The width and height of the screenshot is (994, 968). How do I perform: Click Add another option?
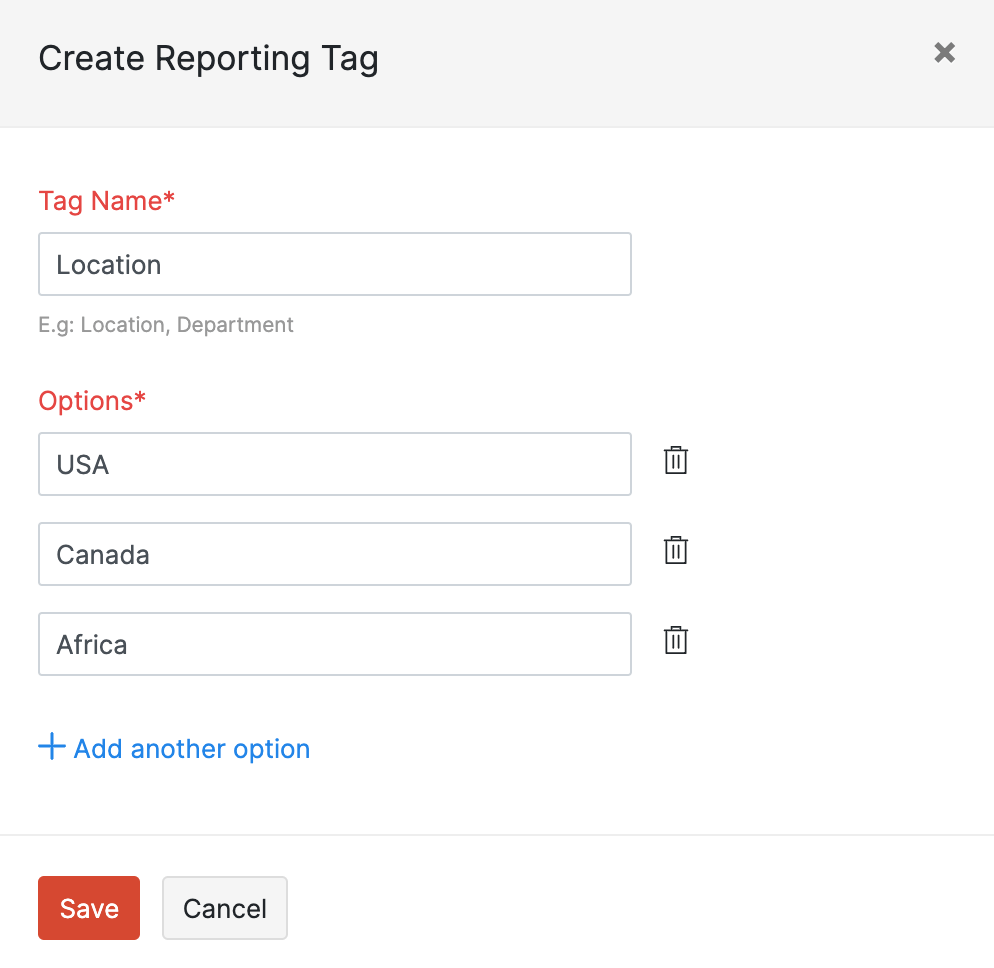190,748
